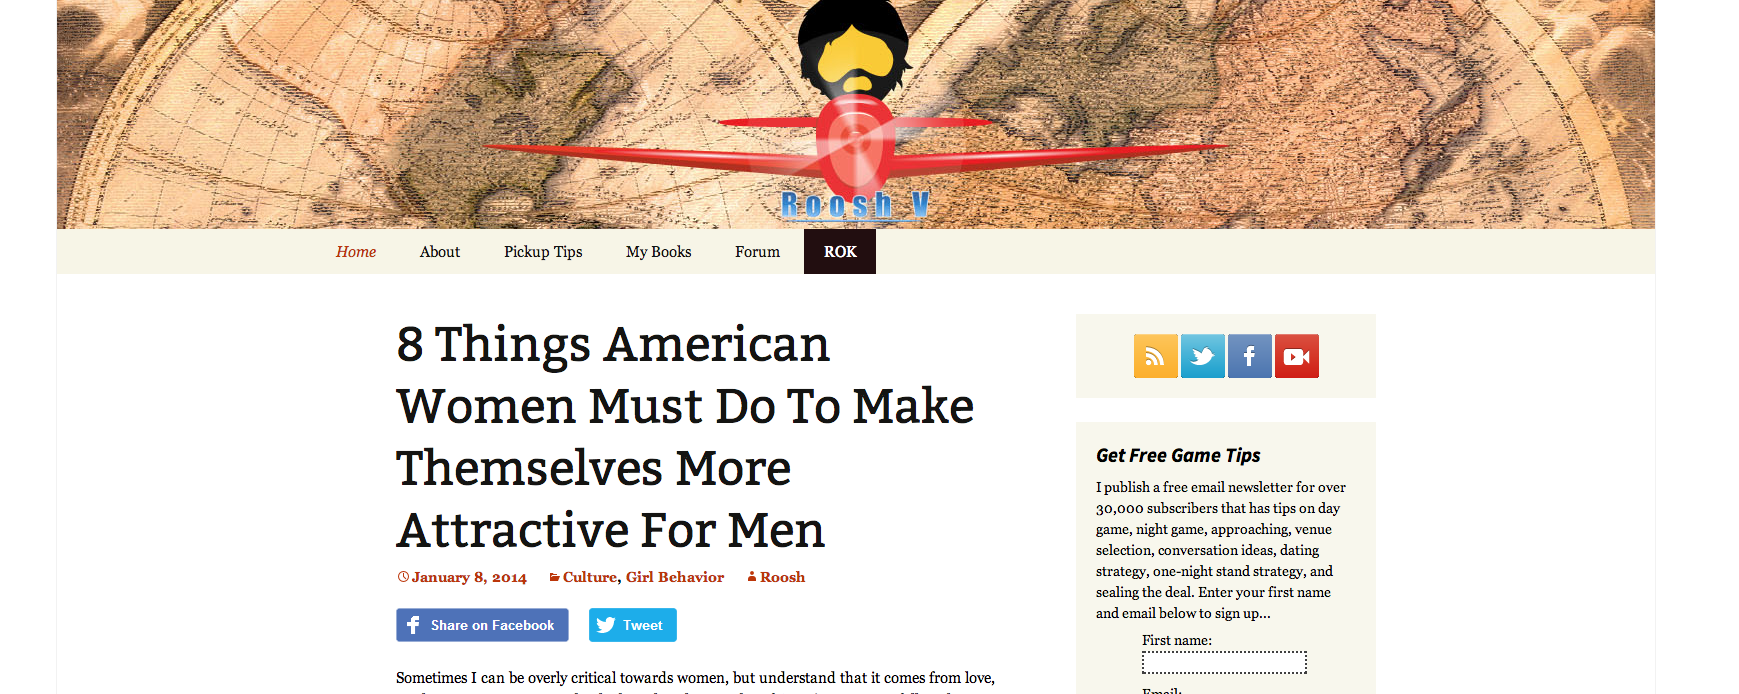Click the person icon before Roosh
This screenshot has width=1739, height=694.
[752, 577]
